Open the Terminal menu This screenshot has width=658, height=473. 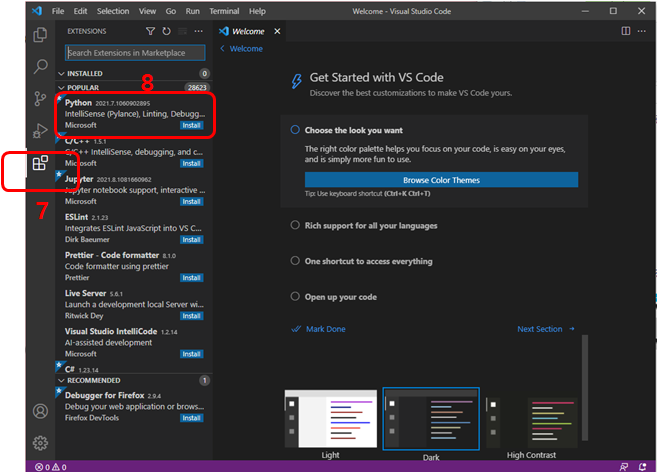[x=224, y=11]
